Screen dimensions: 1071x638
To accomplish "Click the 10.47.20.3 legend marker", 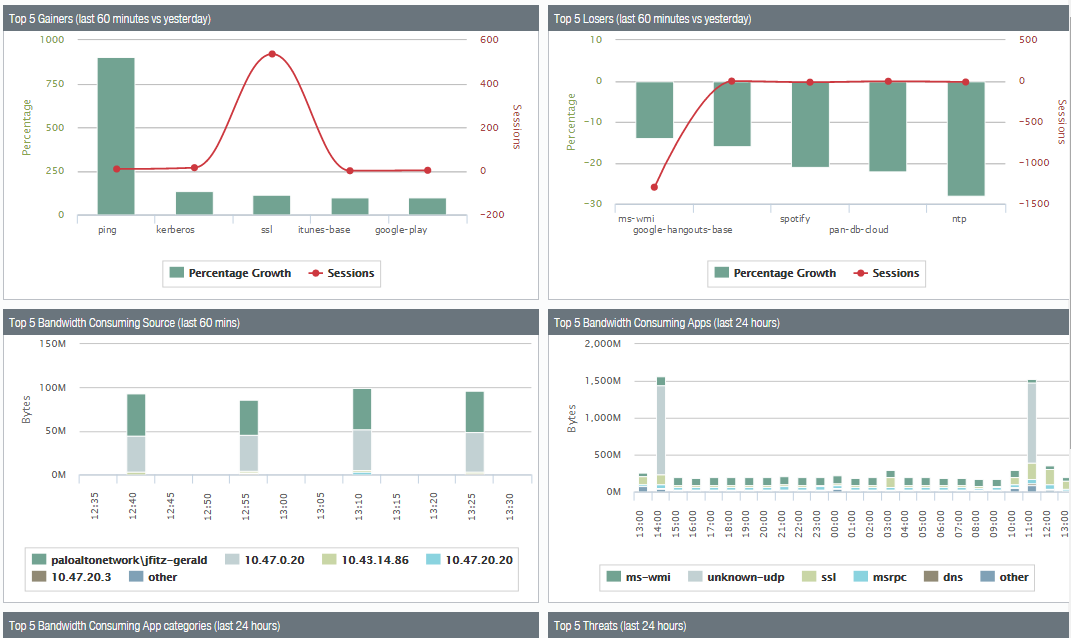I will (x=39, y=577).
